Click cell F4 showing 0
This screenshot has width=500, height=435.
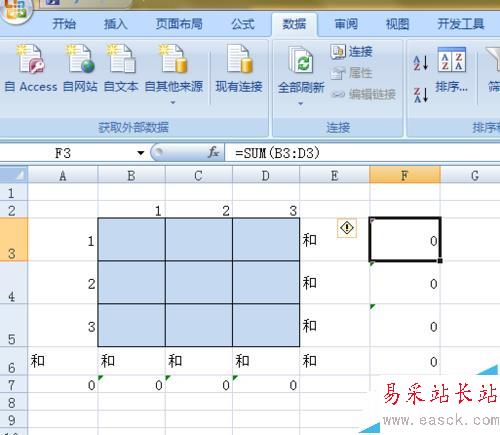[x=405, y=282]
